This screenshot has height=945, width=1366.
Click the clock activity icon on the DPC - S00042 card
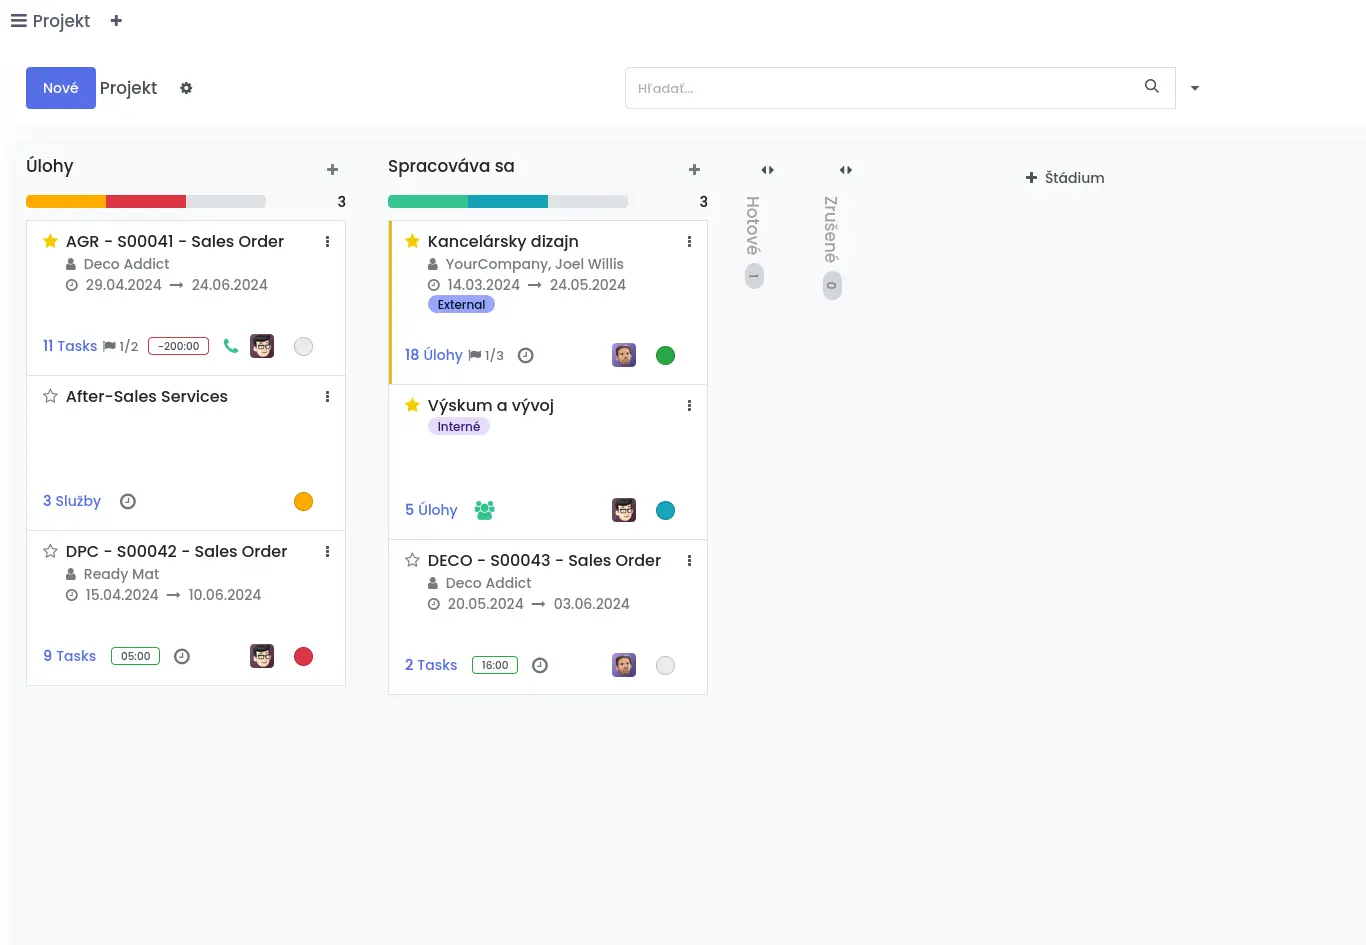(x=182, y=656)
